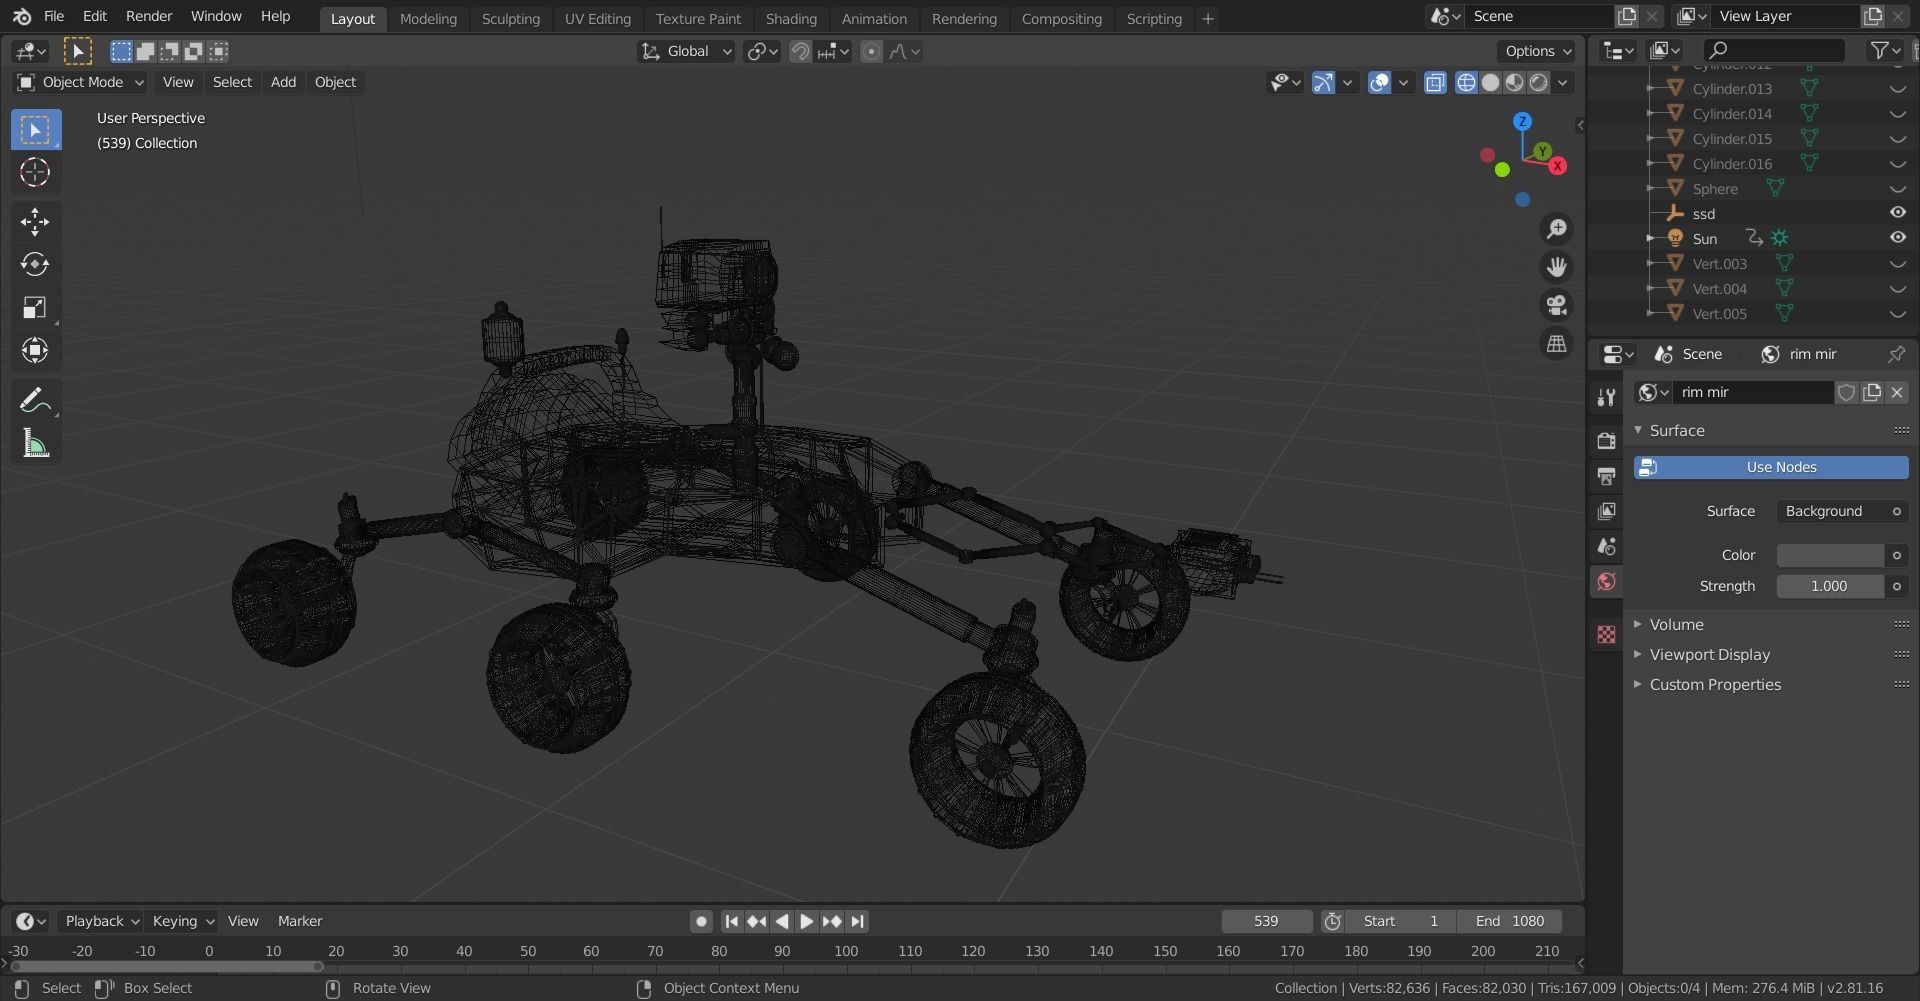This screenshot has height=1001, width=1920.
Task: Open the Texture properties tab icon
Action: pyautogui.click(x=1606, y=634)
